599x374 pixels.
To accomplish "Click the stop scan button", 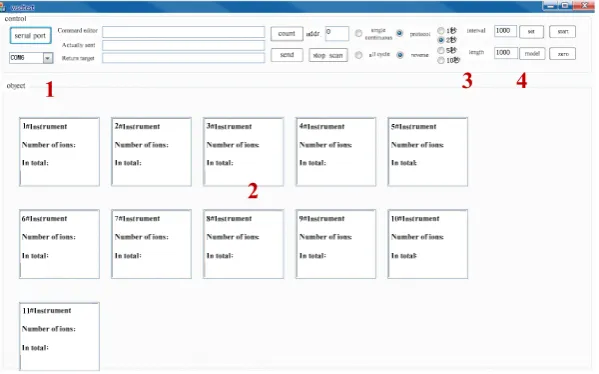I will click(328, 55).
